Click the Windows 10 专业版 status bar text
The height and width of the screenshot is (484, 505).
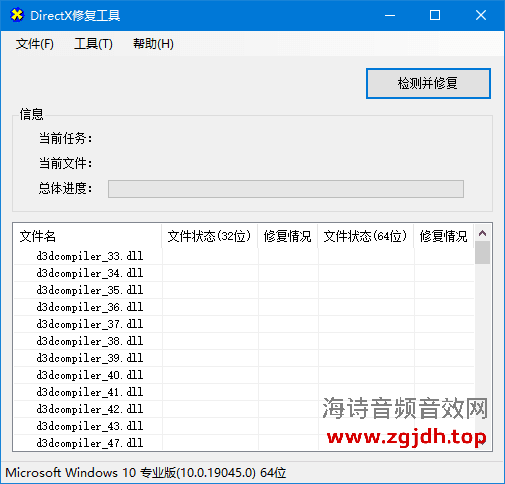tap(146, 473)
